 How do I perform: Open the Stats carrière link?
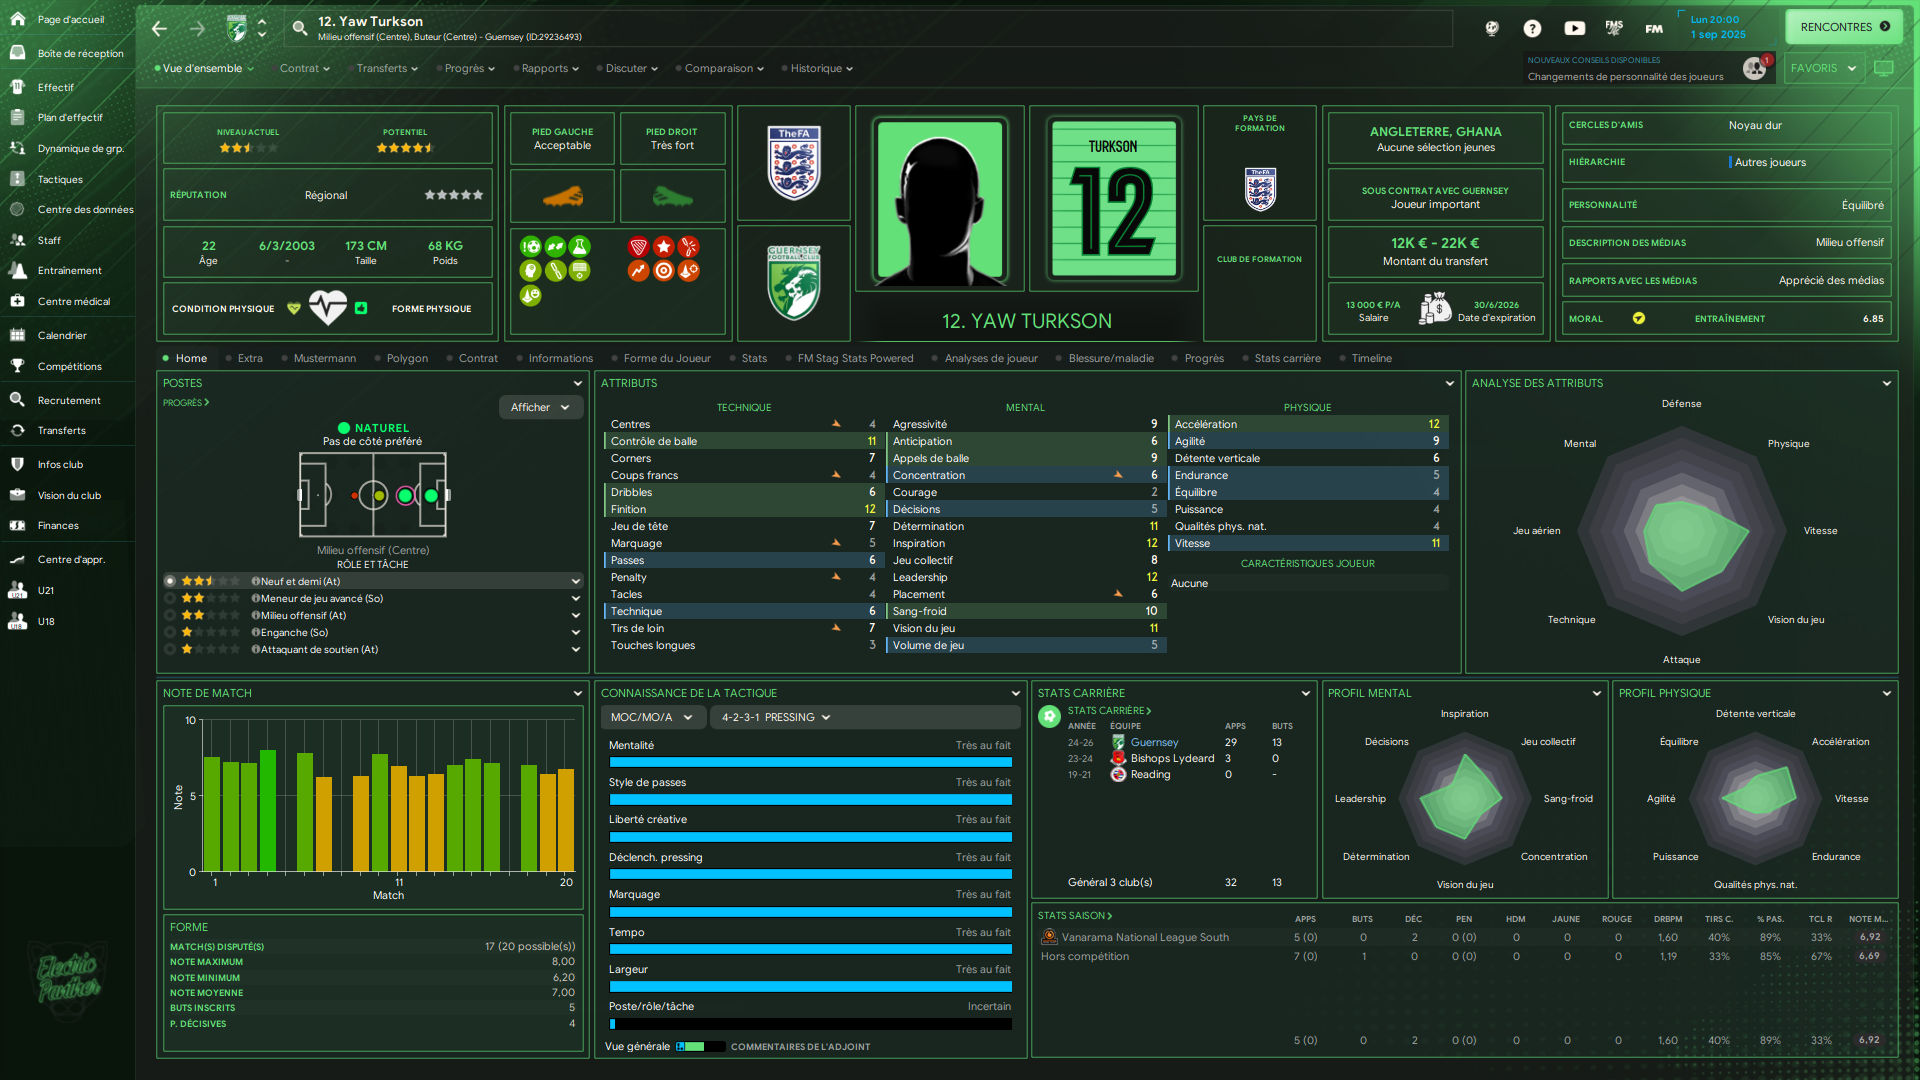pos(1108,711)
